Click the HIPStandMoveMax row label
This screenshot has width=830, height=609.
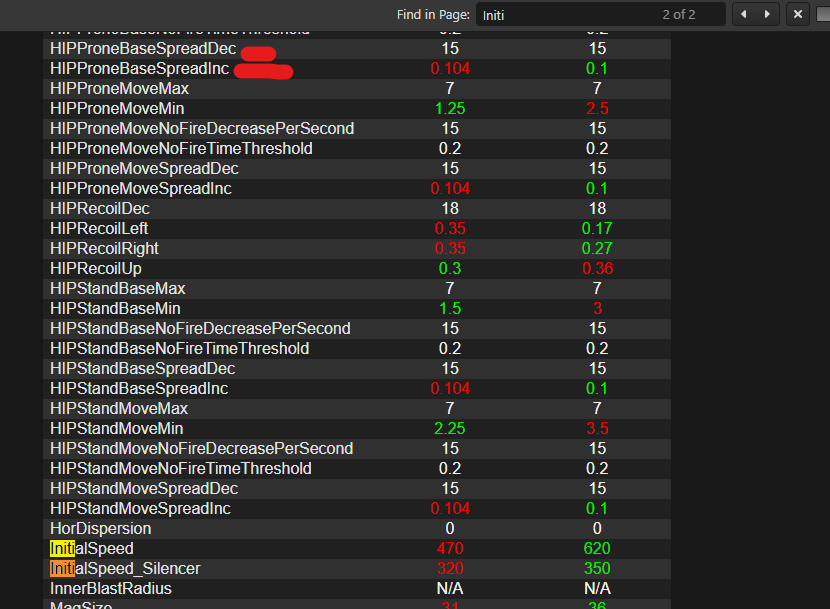pos(119,408)
